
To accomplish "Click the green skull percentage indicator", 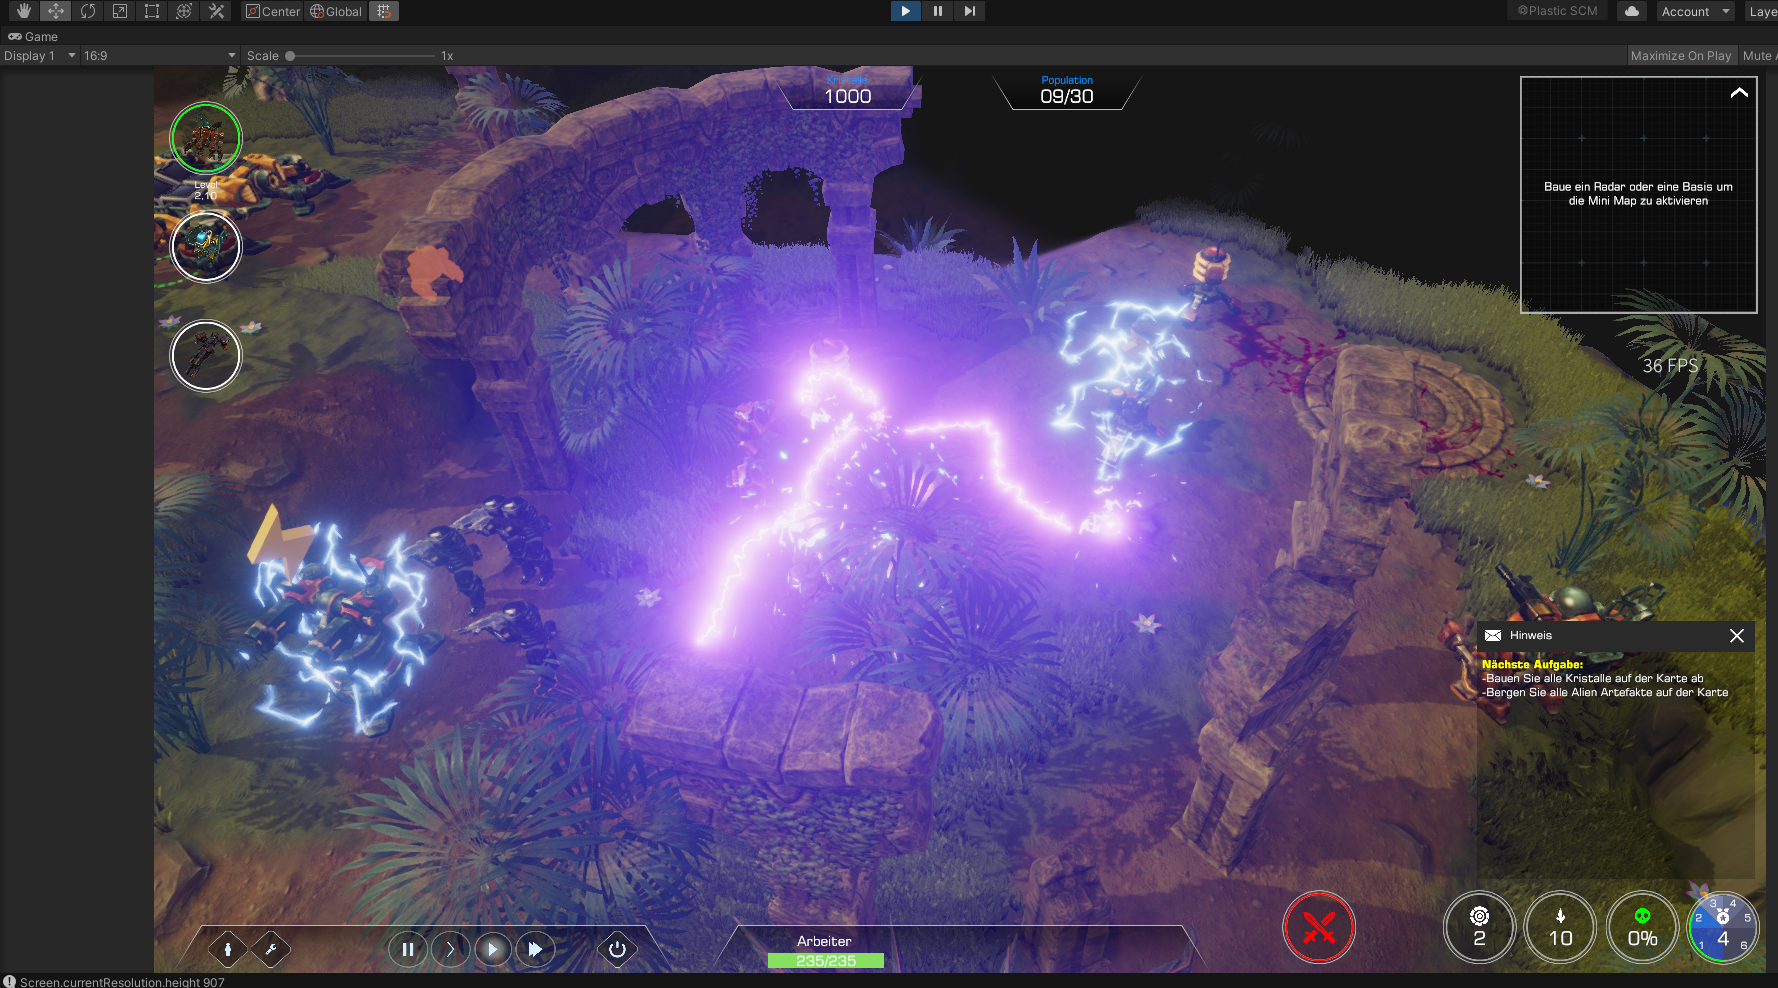I will point(1641,928).
